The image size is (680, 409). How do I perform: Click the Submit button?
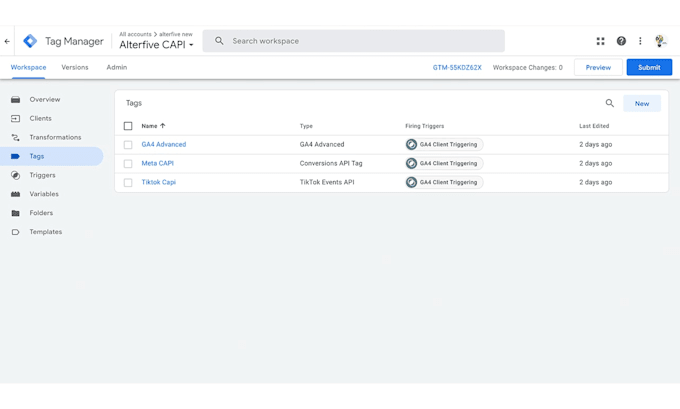[x=649, y=68]
